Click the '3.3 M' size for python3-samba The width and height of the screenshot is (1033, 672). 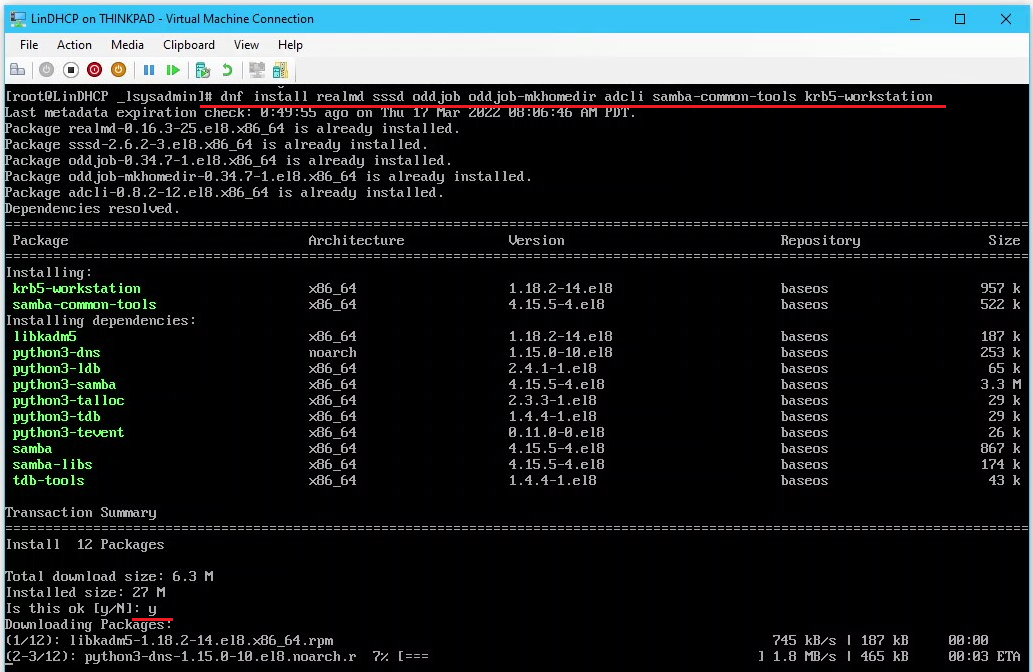click(1000, 385)
